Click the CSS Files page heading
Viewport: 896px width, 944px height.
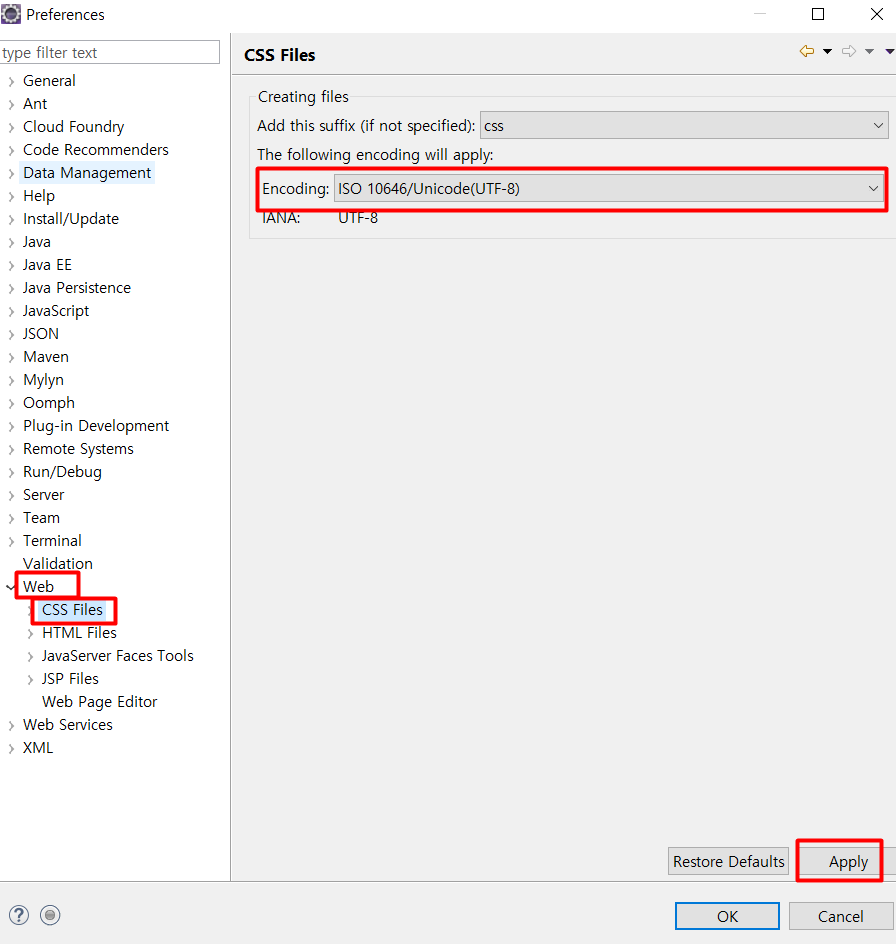coord(279,55)
